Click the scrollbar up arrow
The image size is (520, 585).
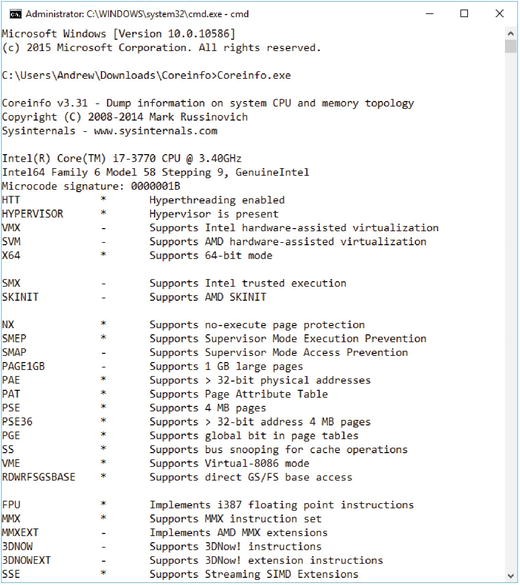pos(511,34)
